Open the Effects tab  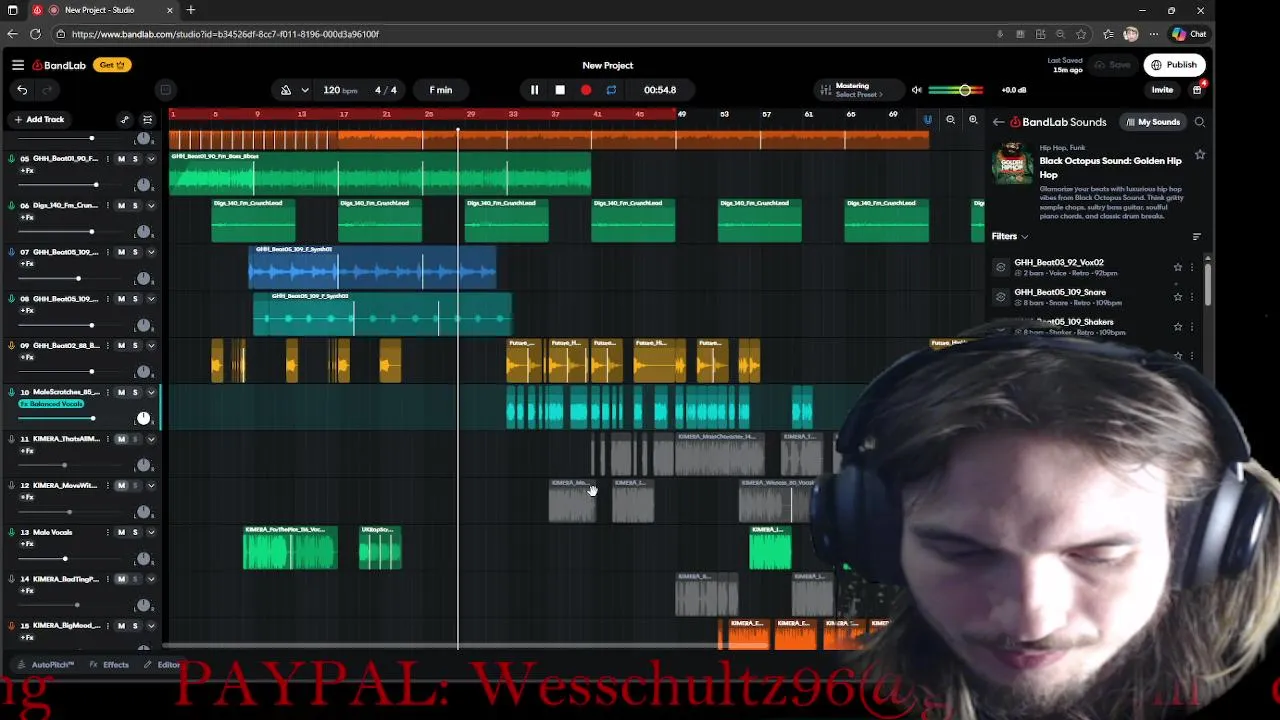coord(110,665)
